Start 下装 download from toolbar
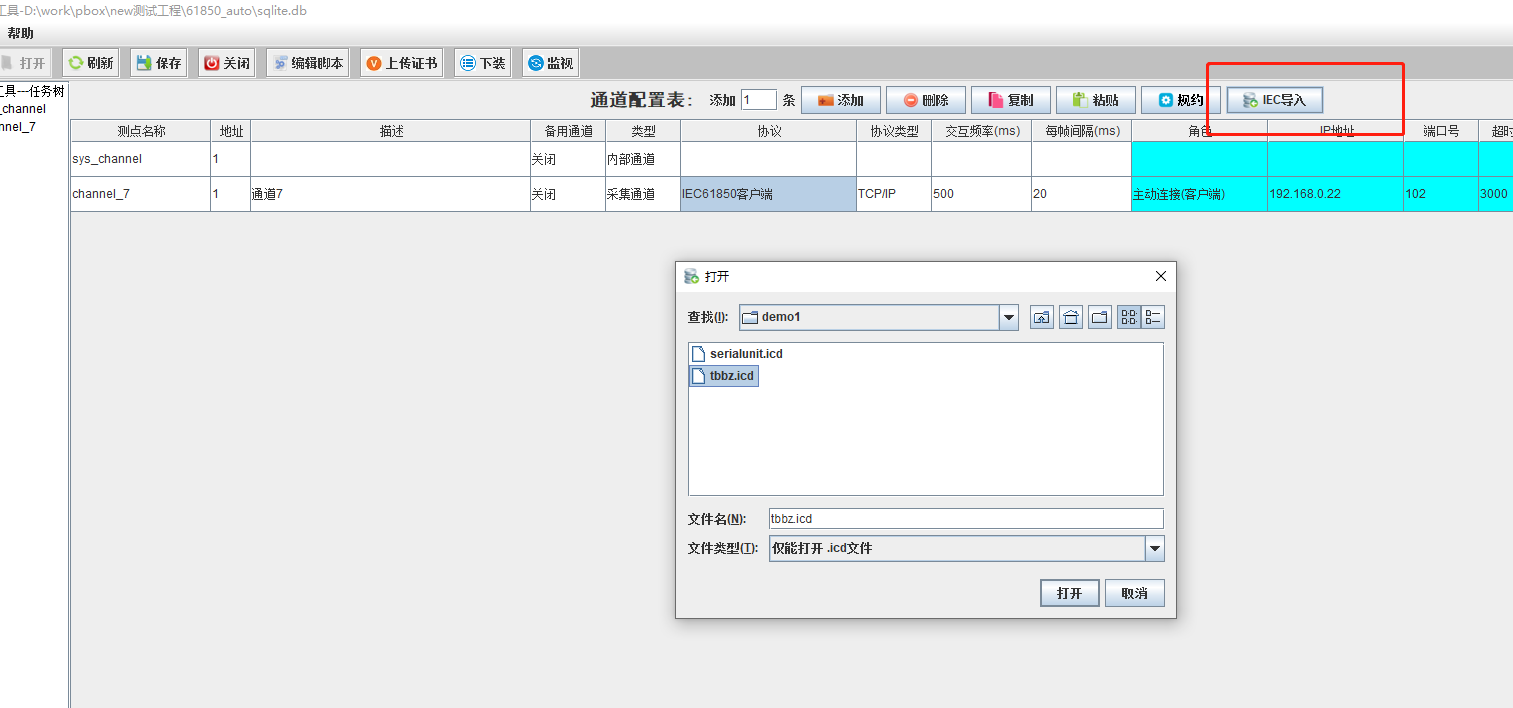Image resolution: width=1513 pixels, height=708 pixels. 483,63
